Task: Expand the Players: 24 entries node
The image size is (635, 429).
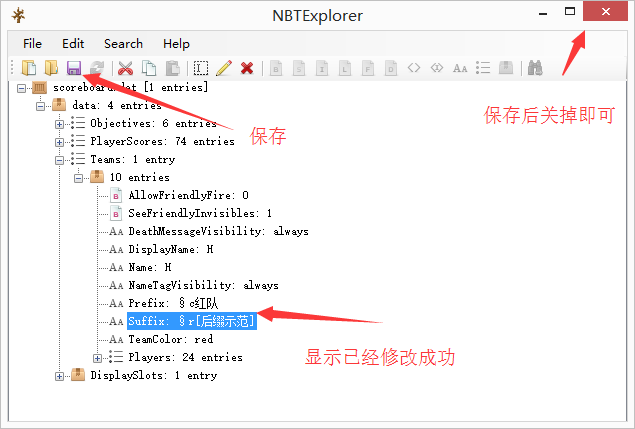Action: tap(97, 358)
